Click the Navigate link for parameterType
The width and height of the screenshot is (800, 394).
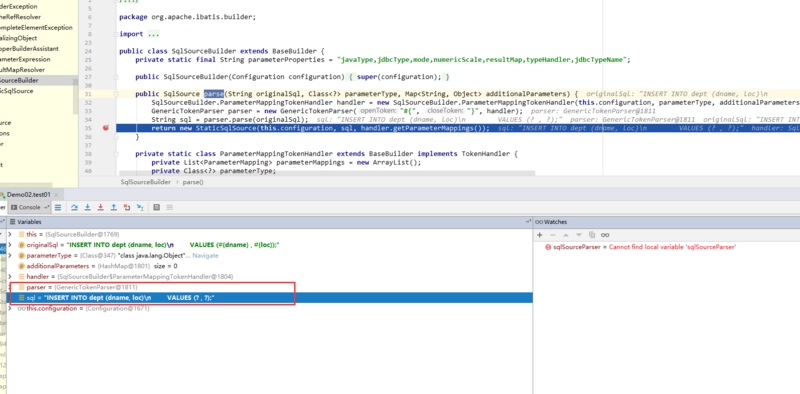click(x=205, y=255)
